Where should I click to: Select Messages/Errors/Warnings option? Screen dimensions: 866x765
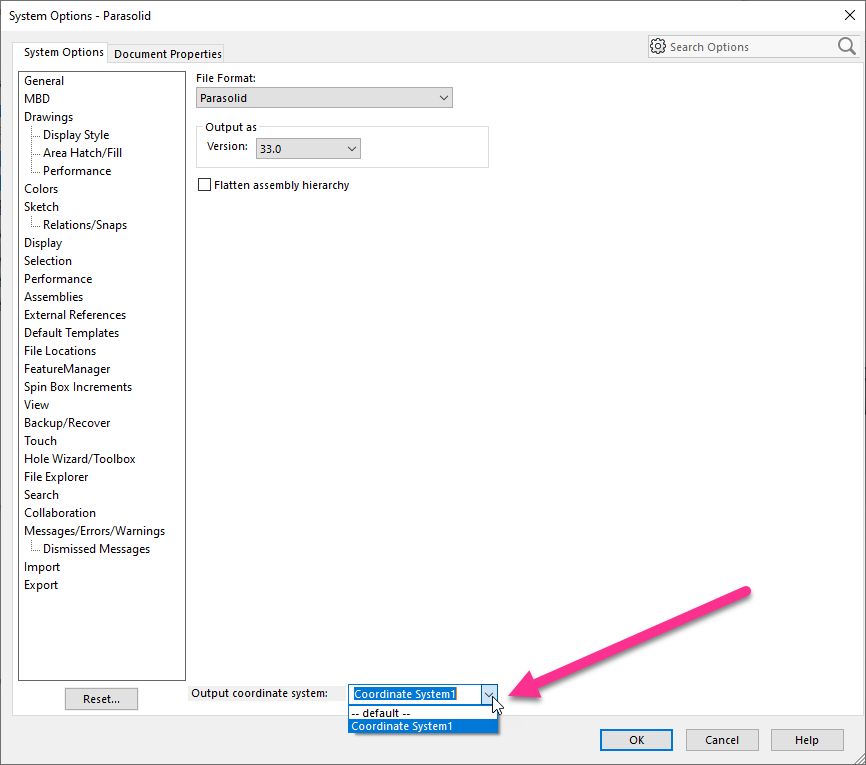tap(94, 531)
